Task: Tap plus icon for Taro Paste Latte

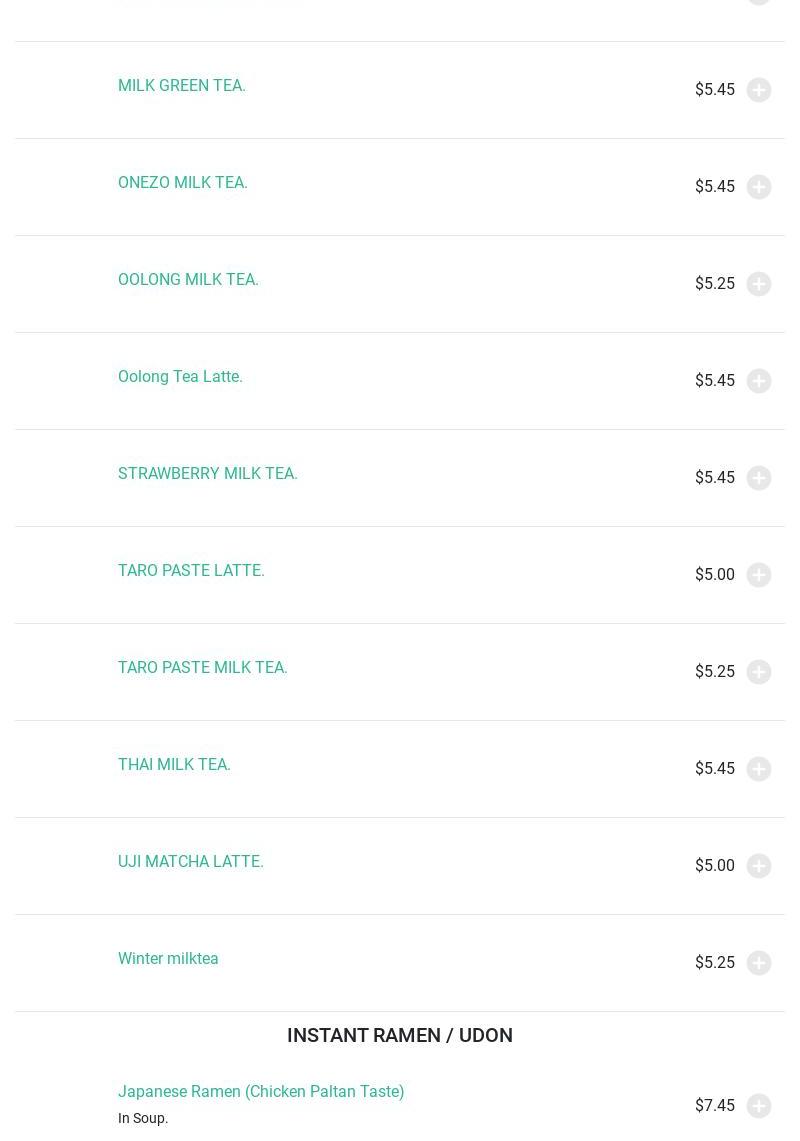Action: coord(759,575)
